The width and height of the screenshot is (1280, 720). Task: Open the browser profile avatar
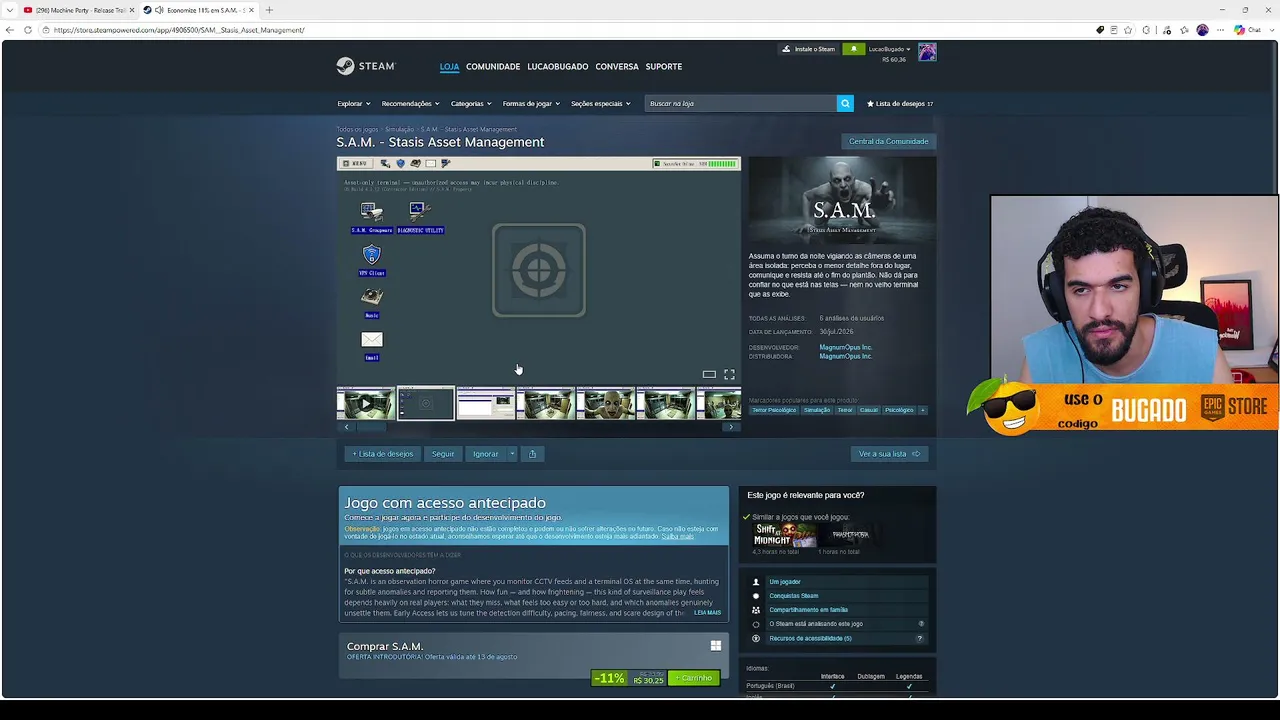pyautogui.click(x=1202, y=30)
